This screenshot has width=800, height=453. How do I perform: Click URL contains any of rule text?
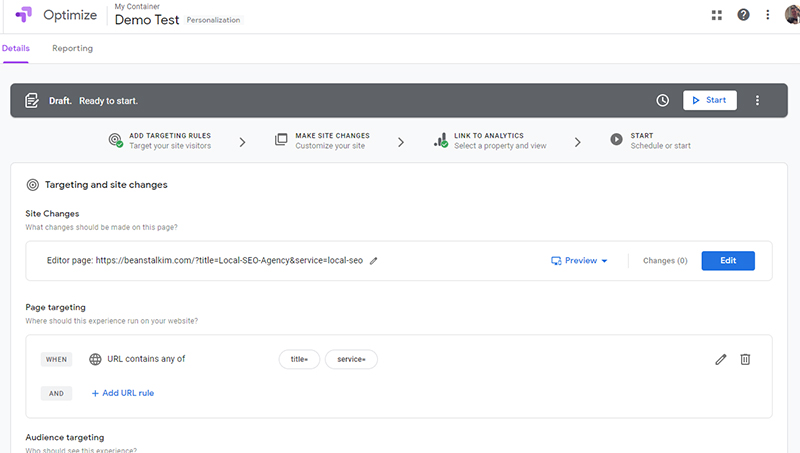(x=146, y=359)
